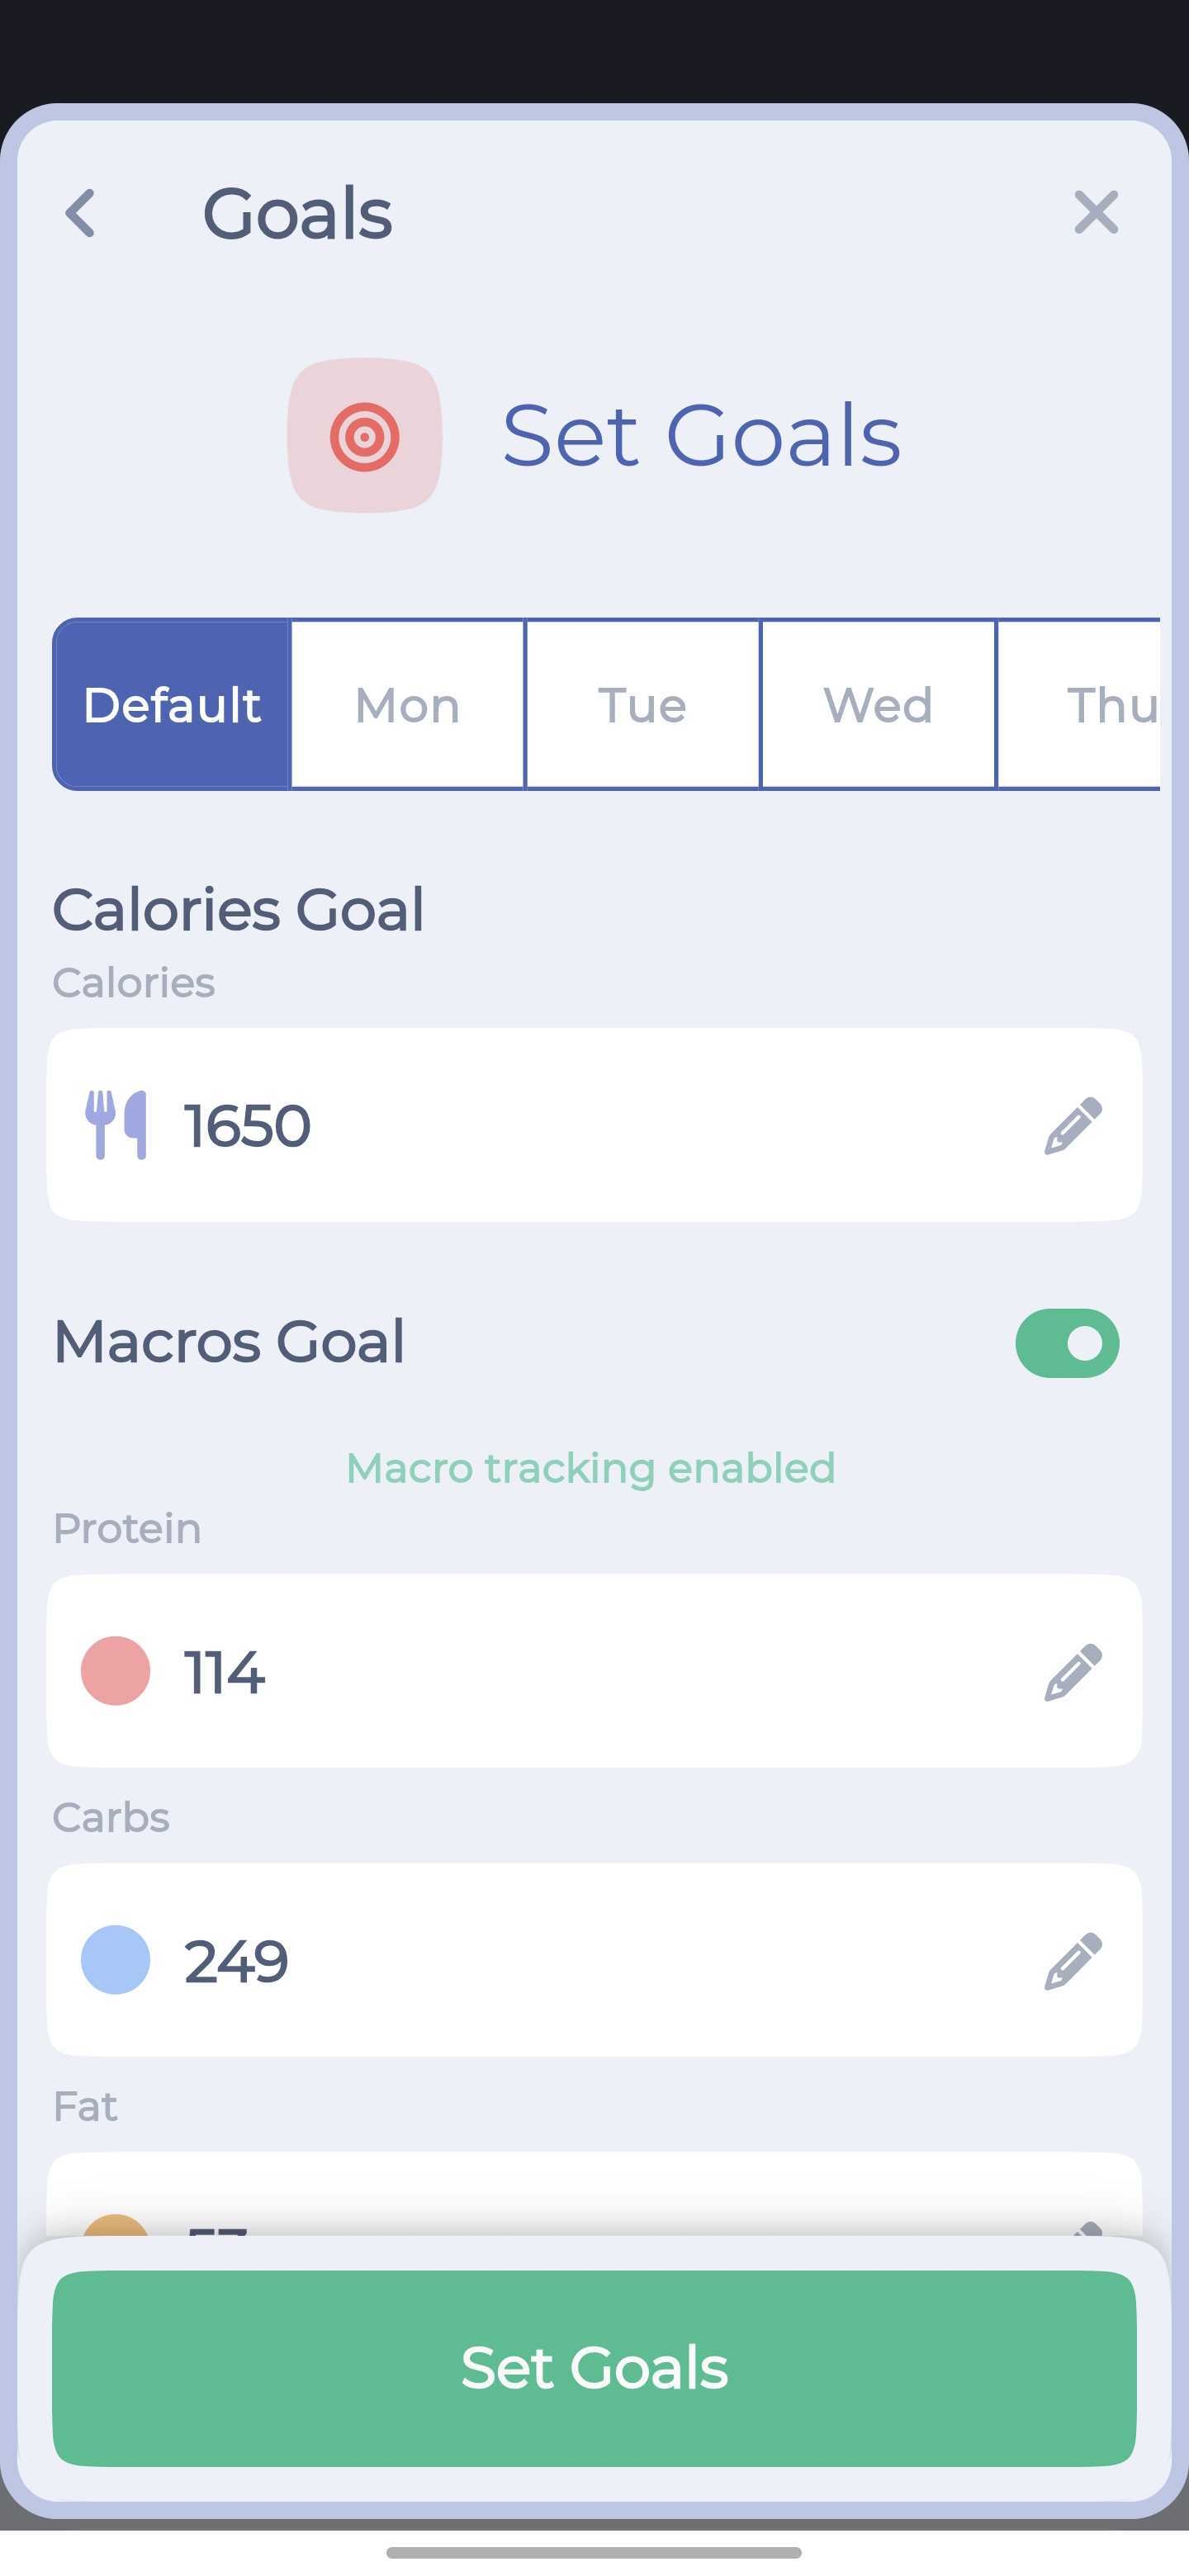
Task: Select the Default tab
Action: tap(172, 705)
